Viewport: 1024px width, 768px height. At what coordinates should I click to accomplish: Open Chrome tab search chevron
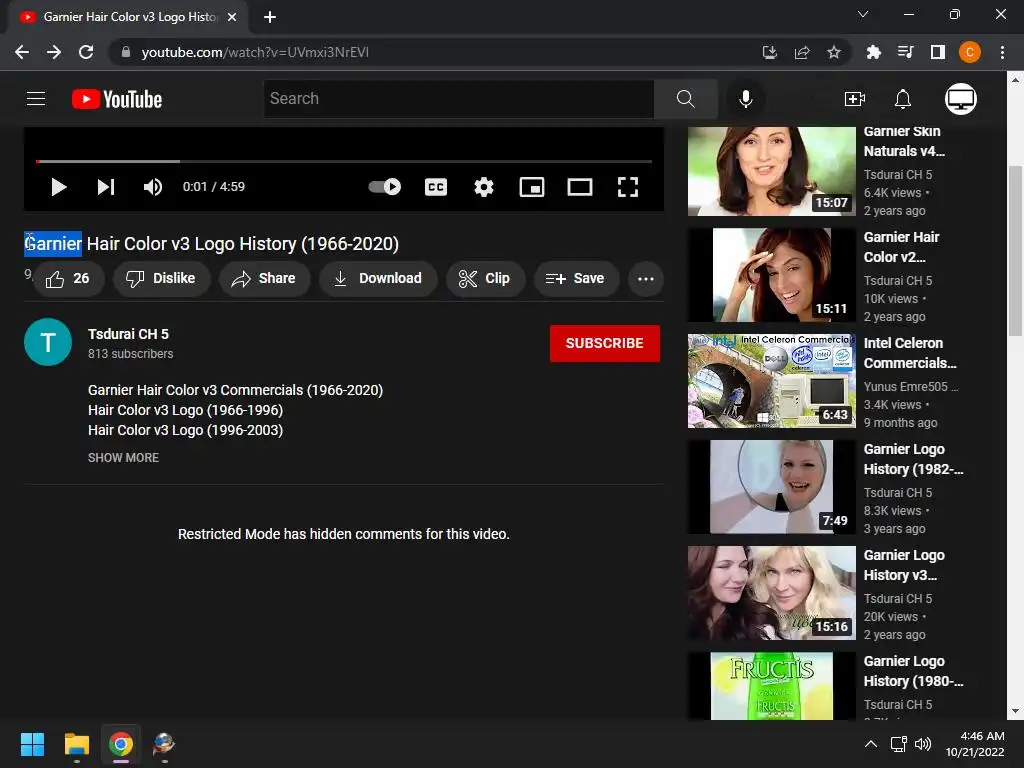863,14
